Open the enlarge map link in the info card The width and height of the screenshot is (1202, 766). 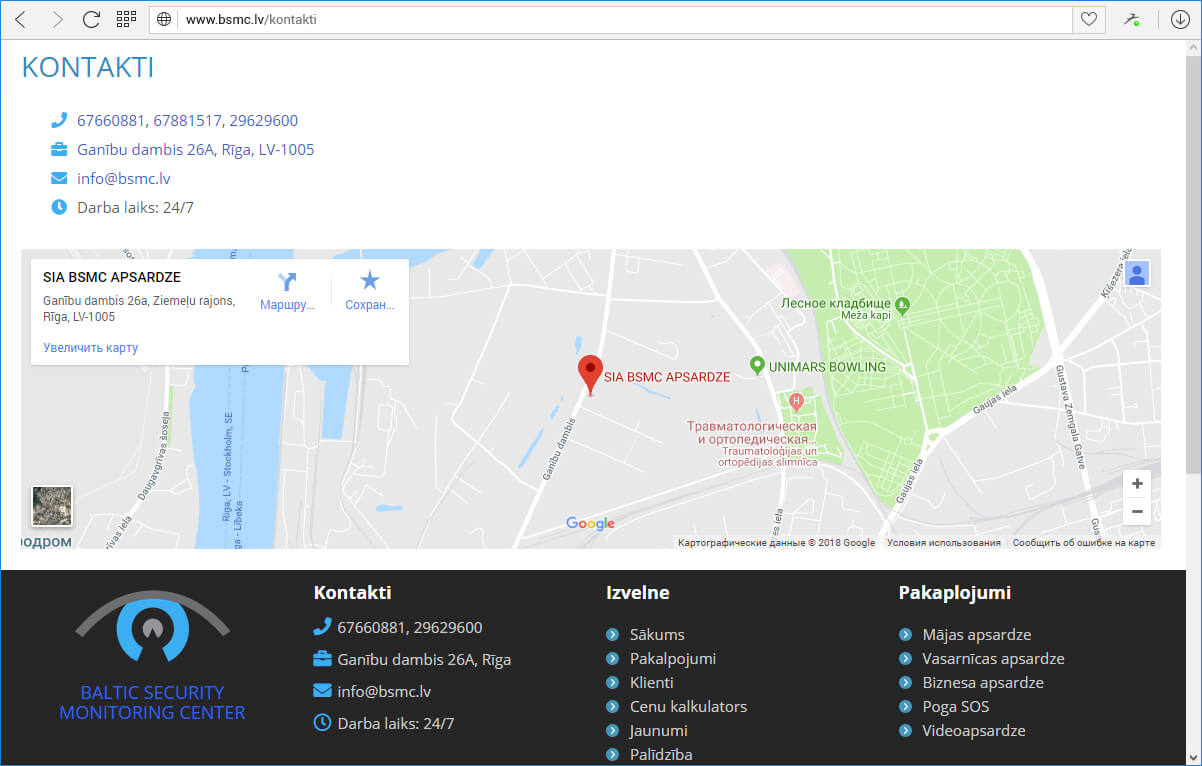[x=90, y=348]
